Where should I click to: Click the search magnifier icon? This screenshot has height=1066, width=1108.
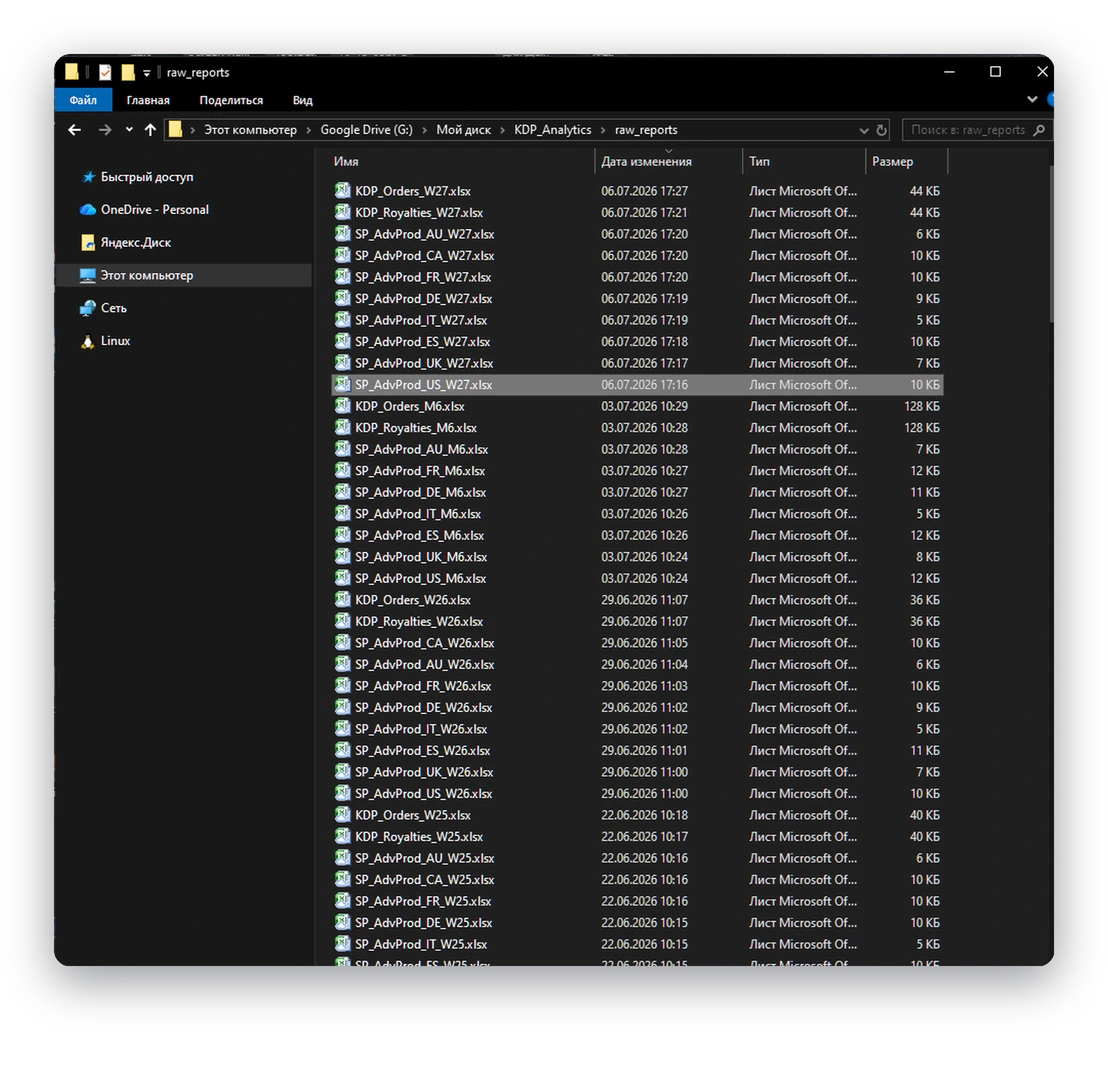[x=1039, y=130]
